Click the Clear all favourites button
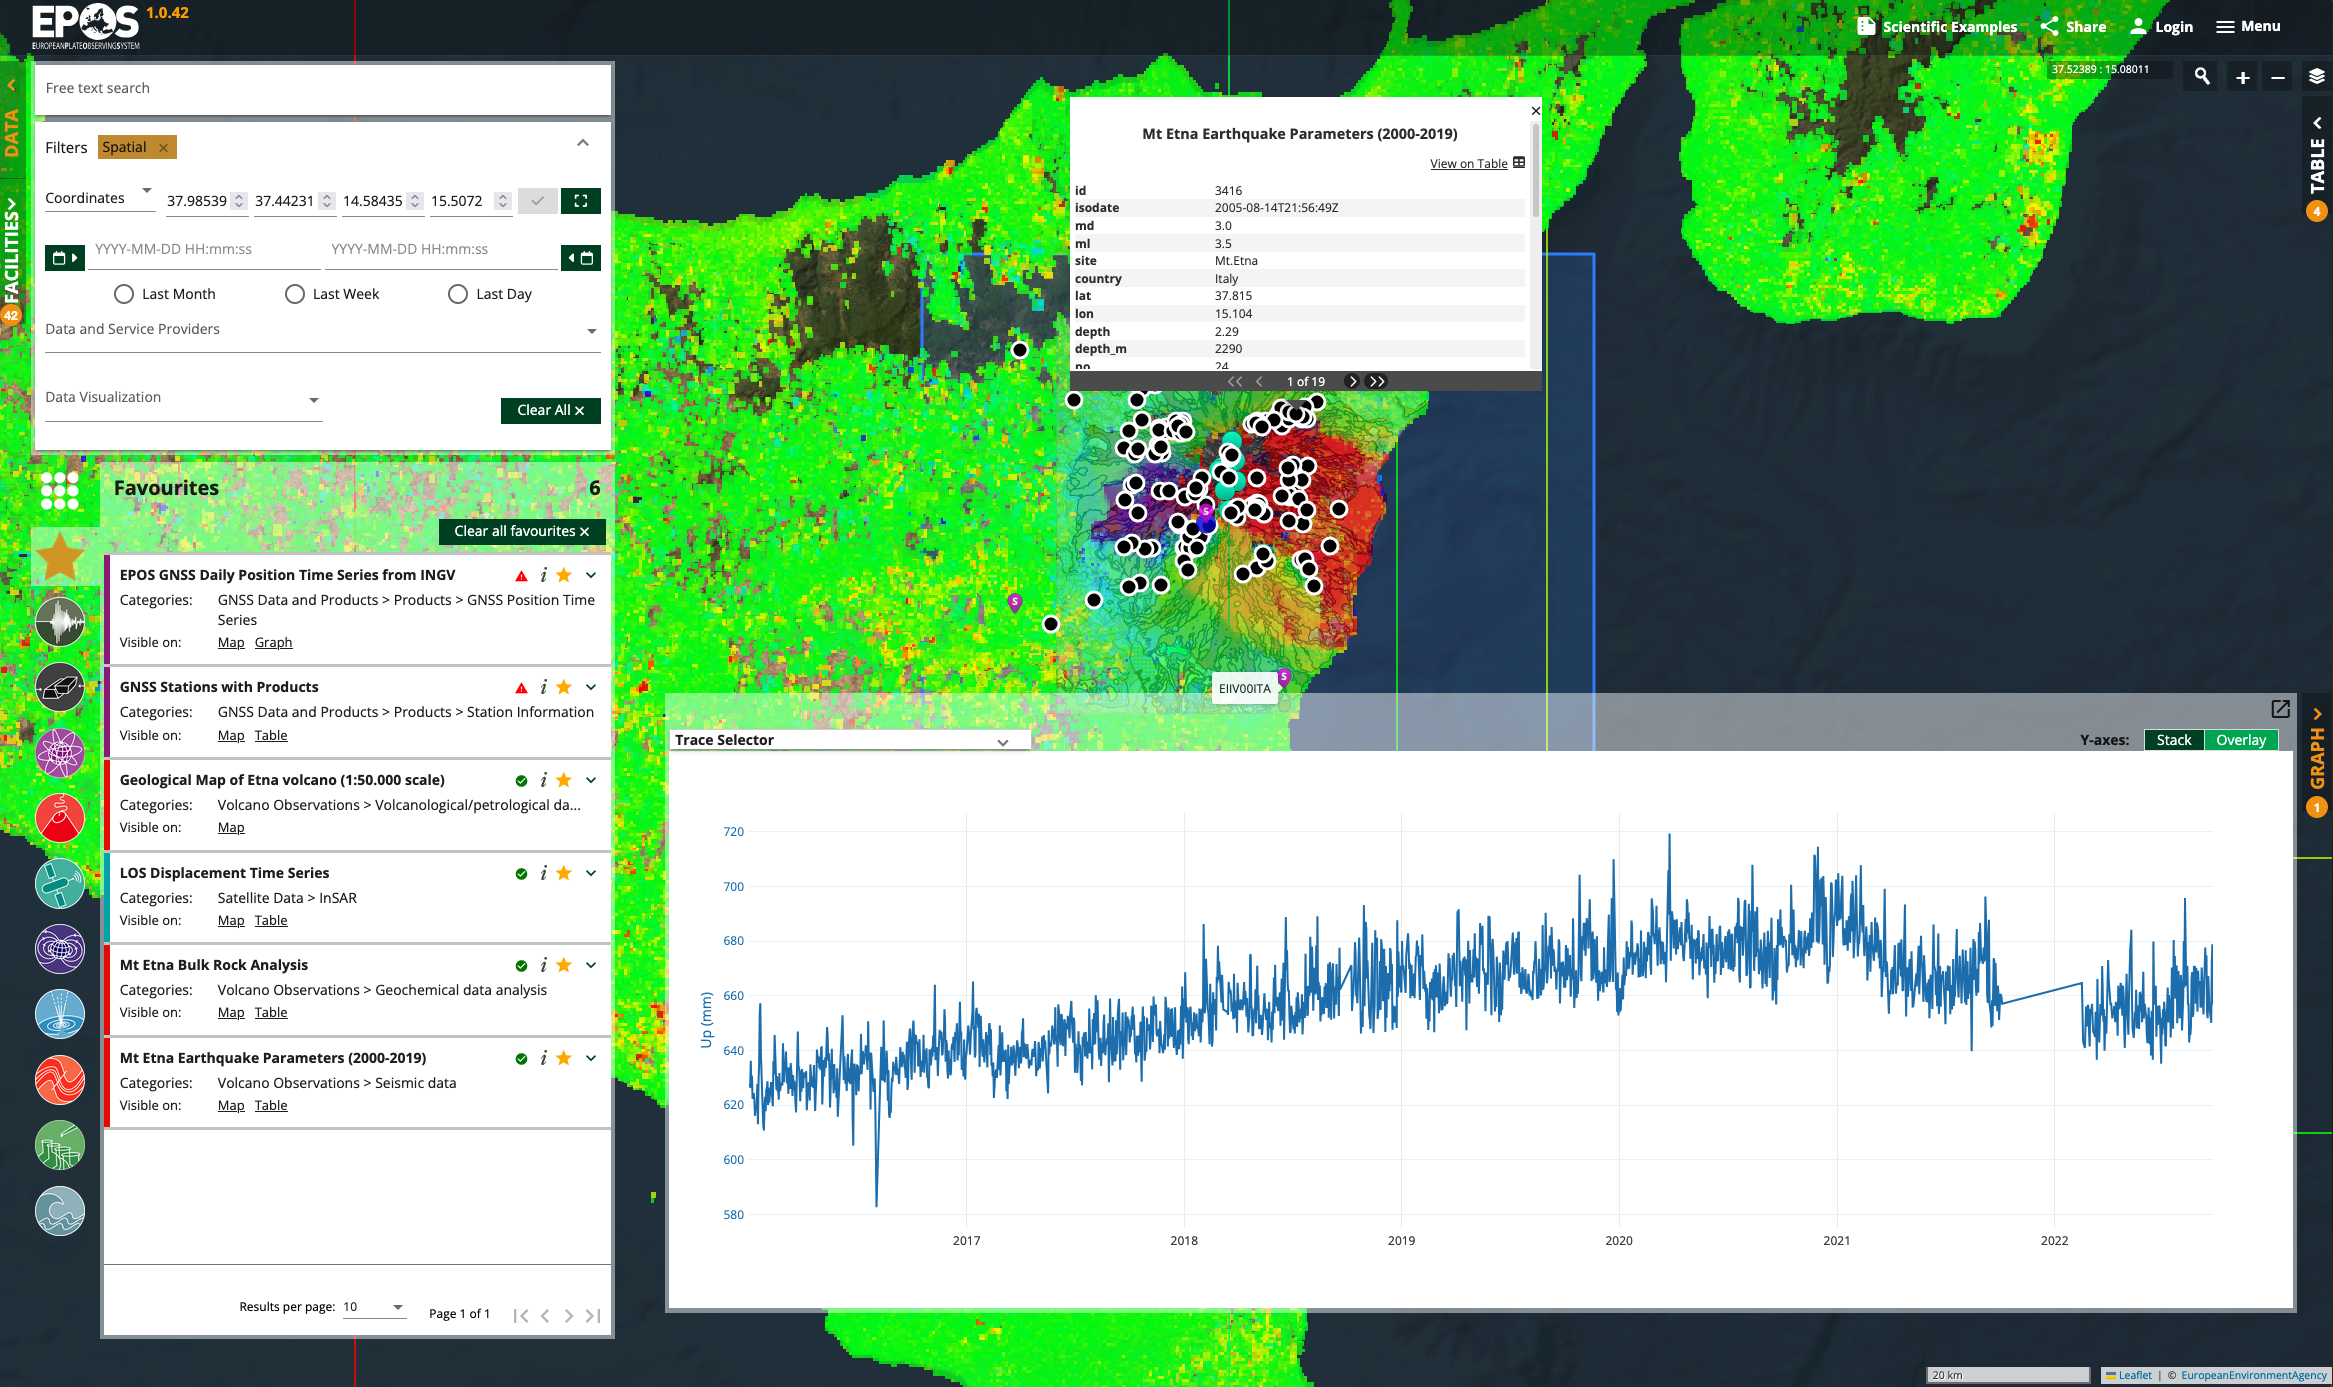 point(521,531)
